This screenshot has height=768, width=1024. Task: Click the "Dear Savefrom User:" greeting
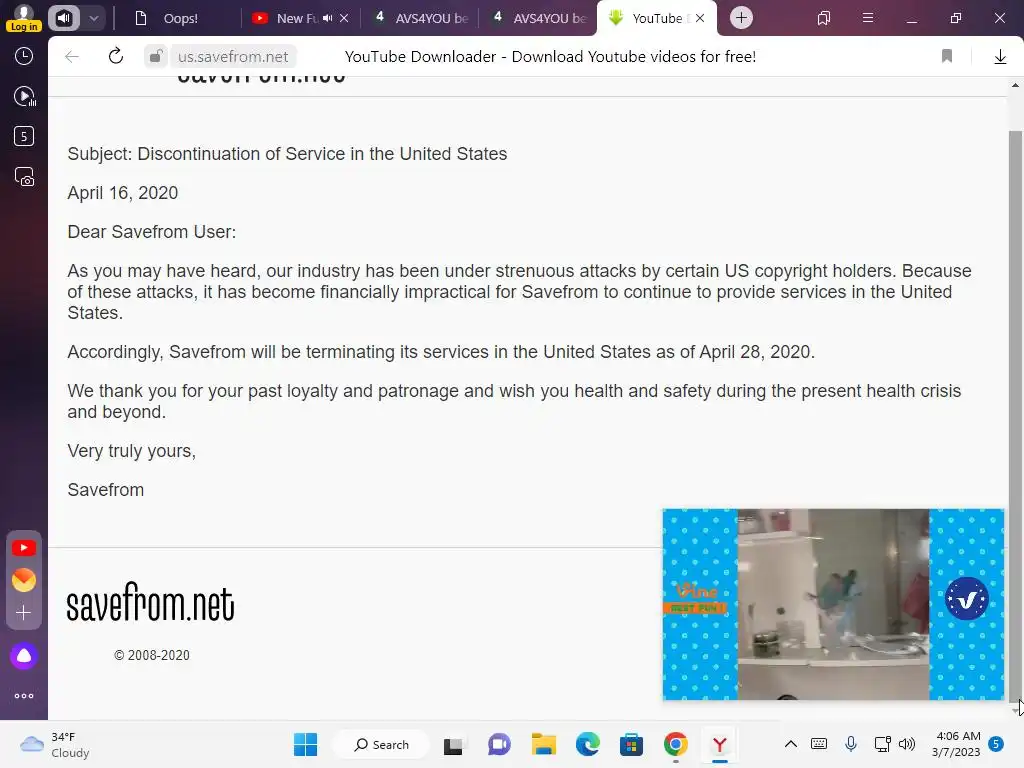[x=152, y=232]
